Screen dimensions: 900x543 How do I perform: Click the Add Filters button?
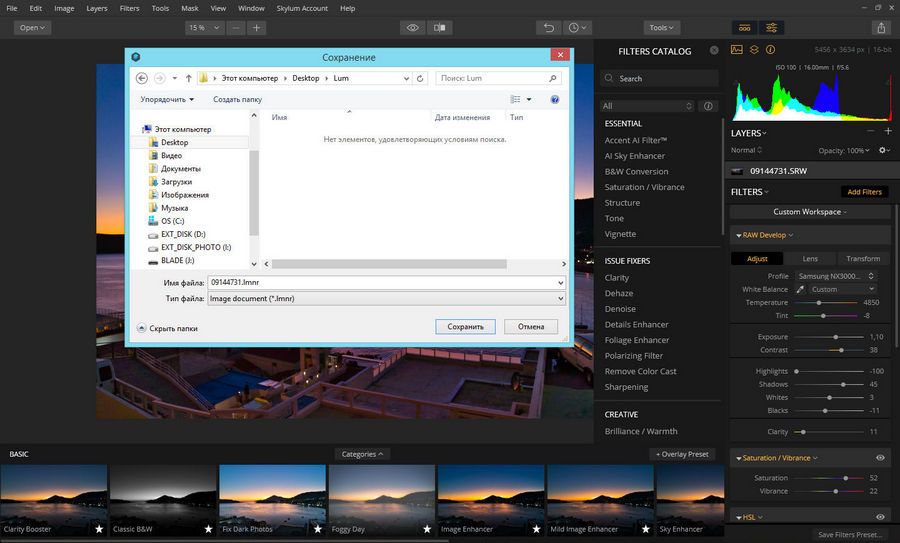(864, 192)
